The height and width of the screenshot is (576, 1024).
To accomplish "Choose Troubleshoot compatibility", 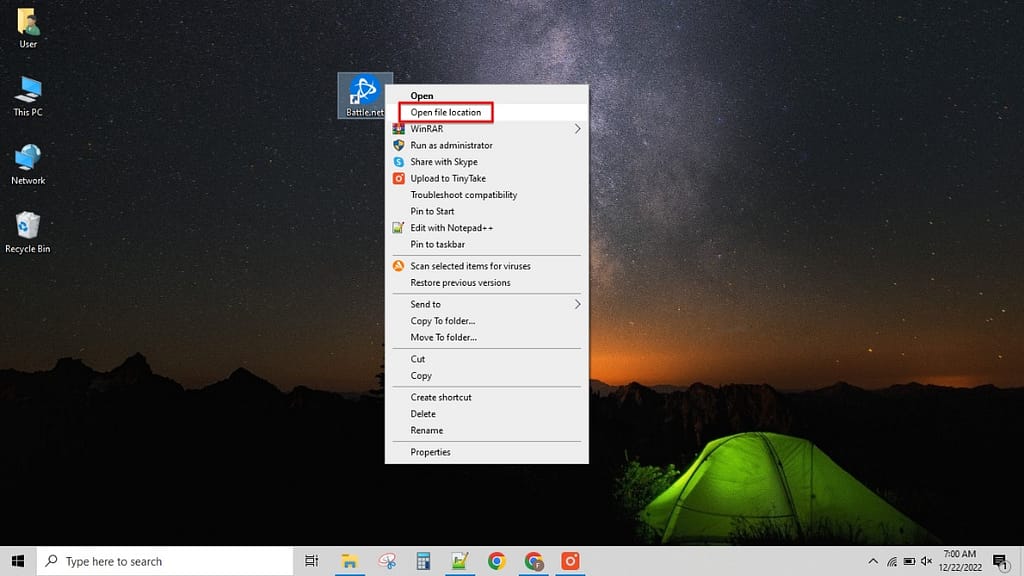I will click(487, 195).
